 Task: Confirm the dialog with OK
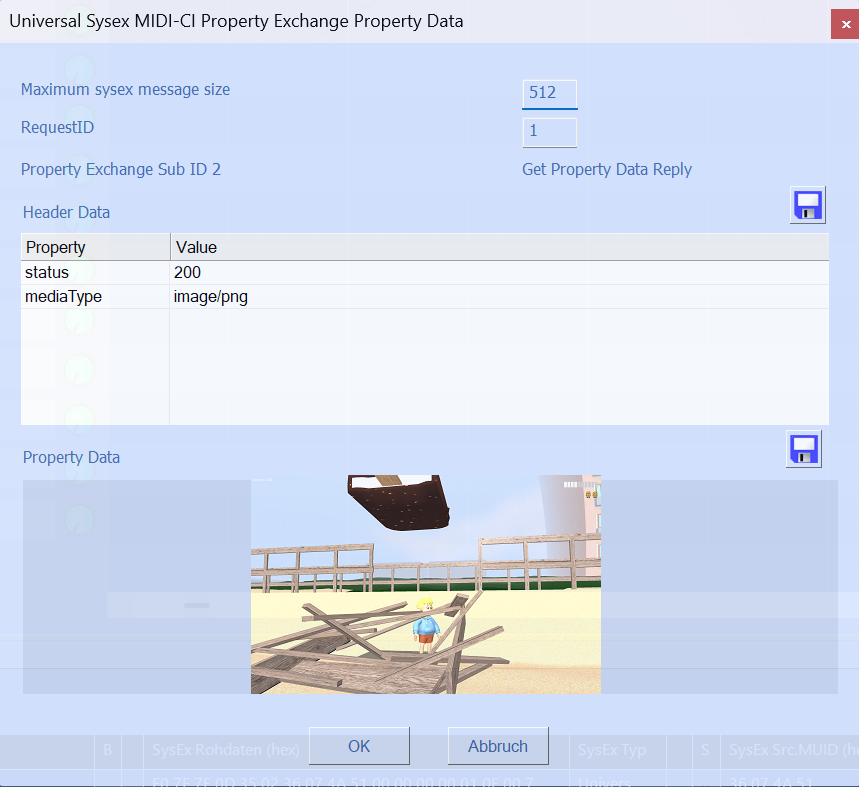coord(359,746)
